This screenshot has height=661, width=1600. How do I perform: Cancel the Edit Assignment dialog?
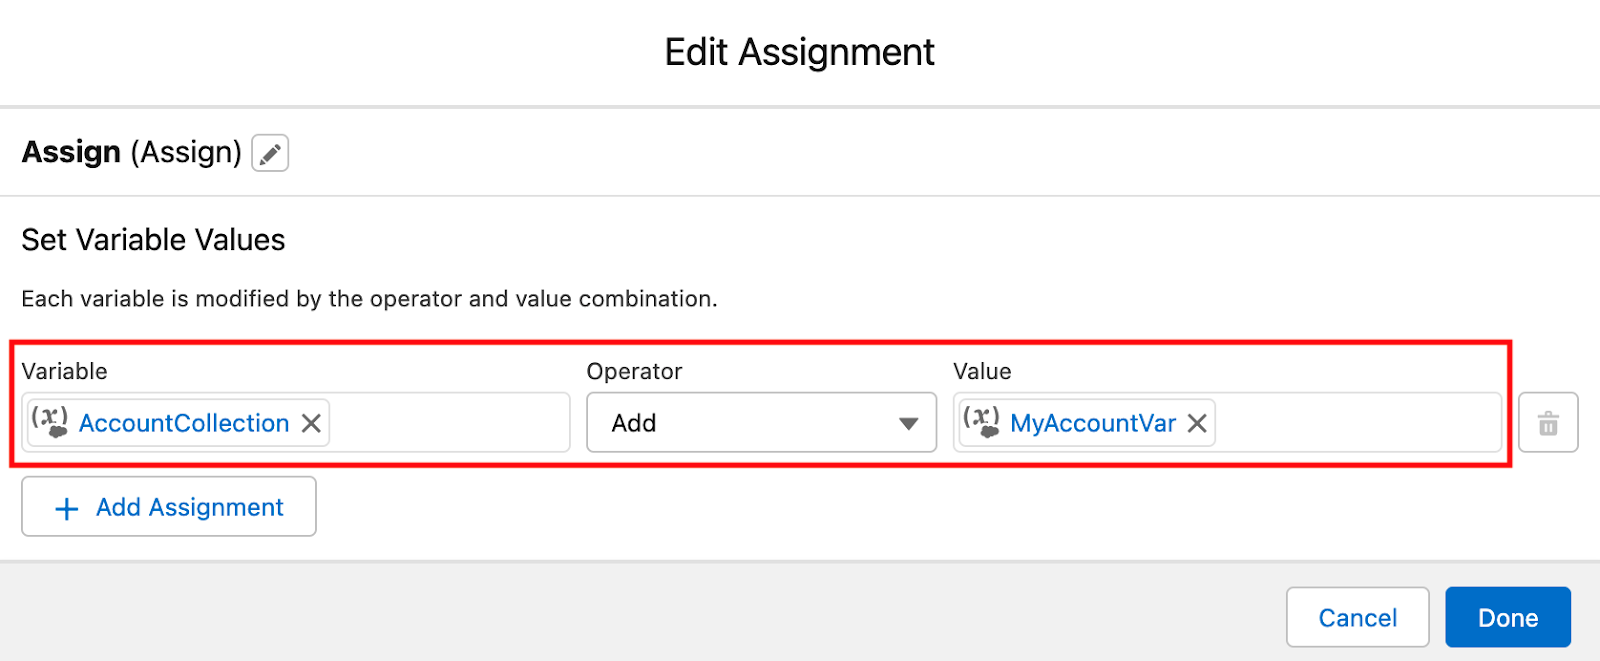coord(1357,618)
